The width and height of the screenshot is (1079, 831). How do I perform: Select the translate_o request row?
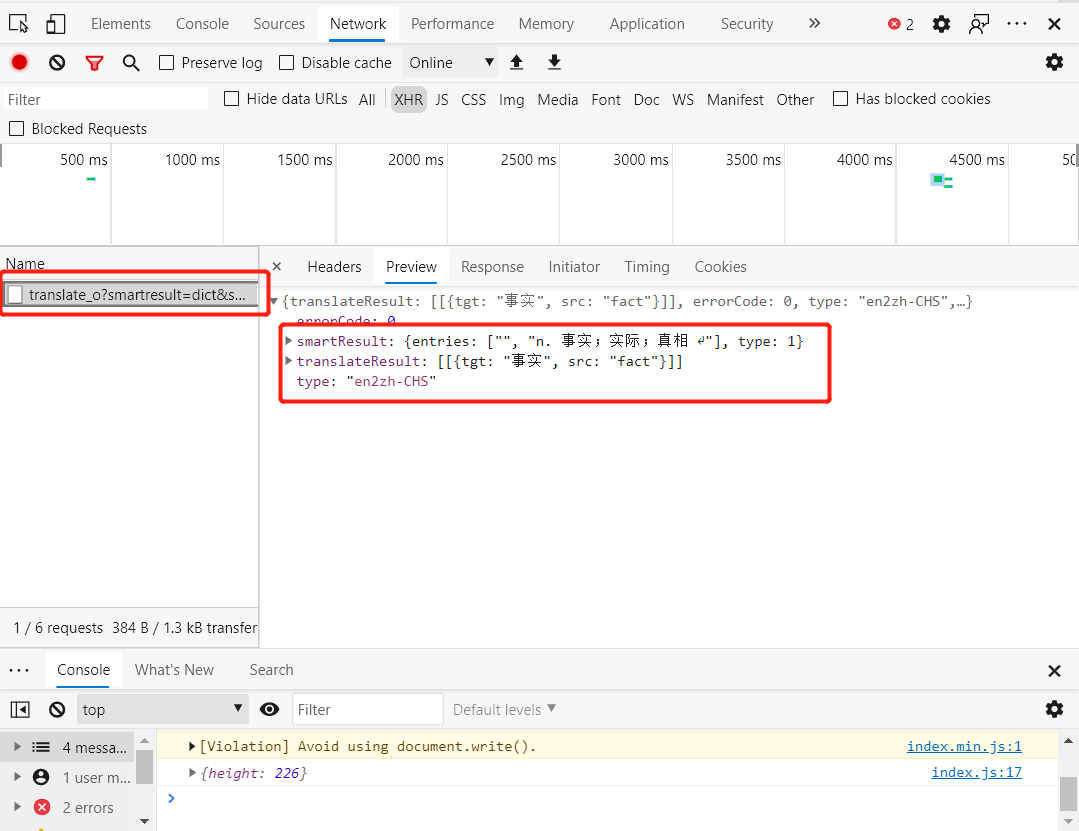131,294
